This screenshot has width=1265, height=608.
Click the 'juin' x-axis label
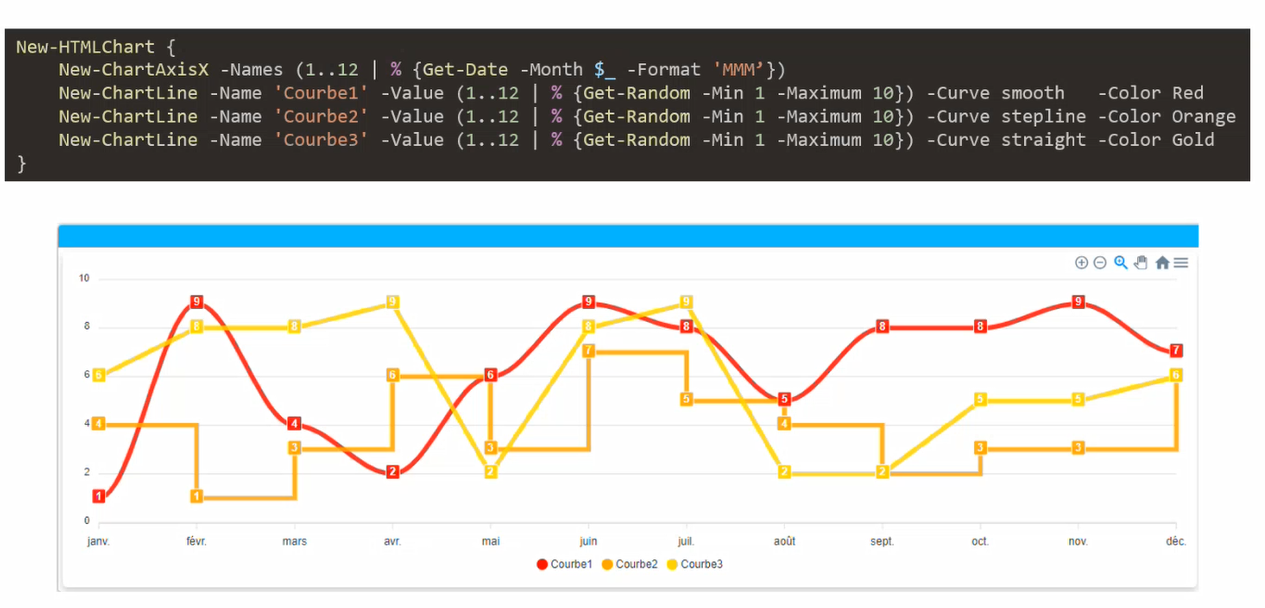click(x=589, y=541)
